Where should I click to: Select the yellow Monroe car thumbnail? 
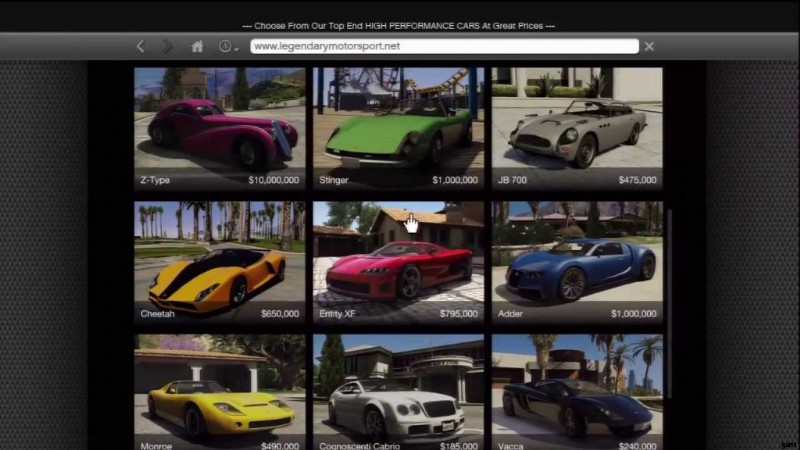220,392
